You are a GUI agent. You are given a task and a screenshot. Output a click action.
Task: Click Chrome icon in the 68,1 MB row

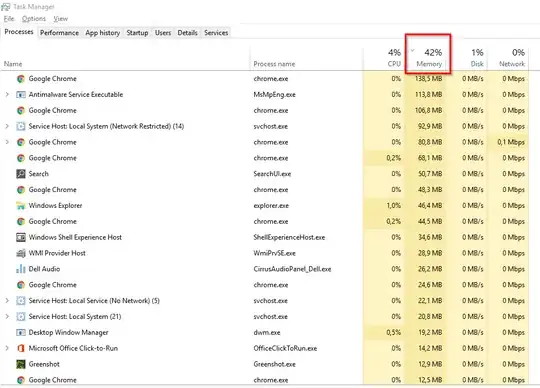click(21, 158)
